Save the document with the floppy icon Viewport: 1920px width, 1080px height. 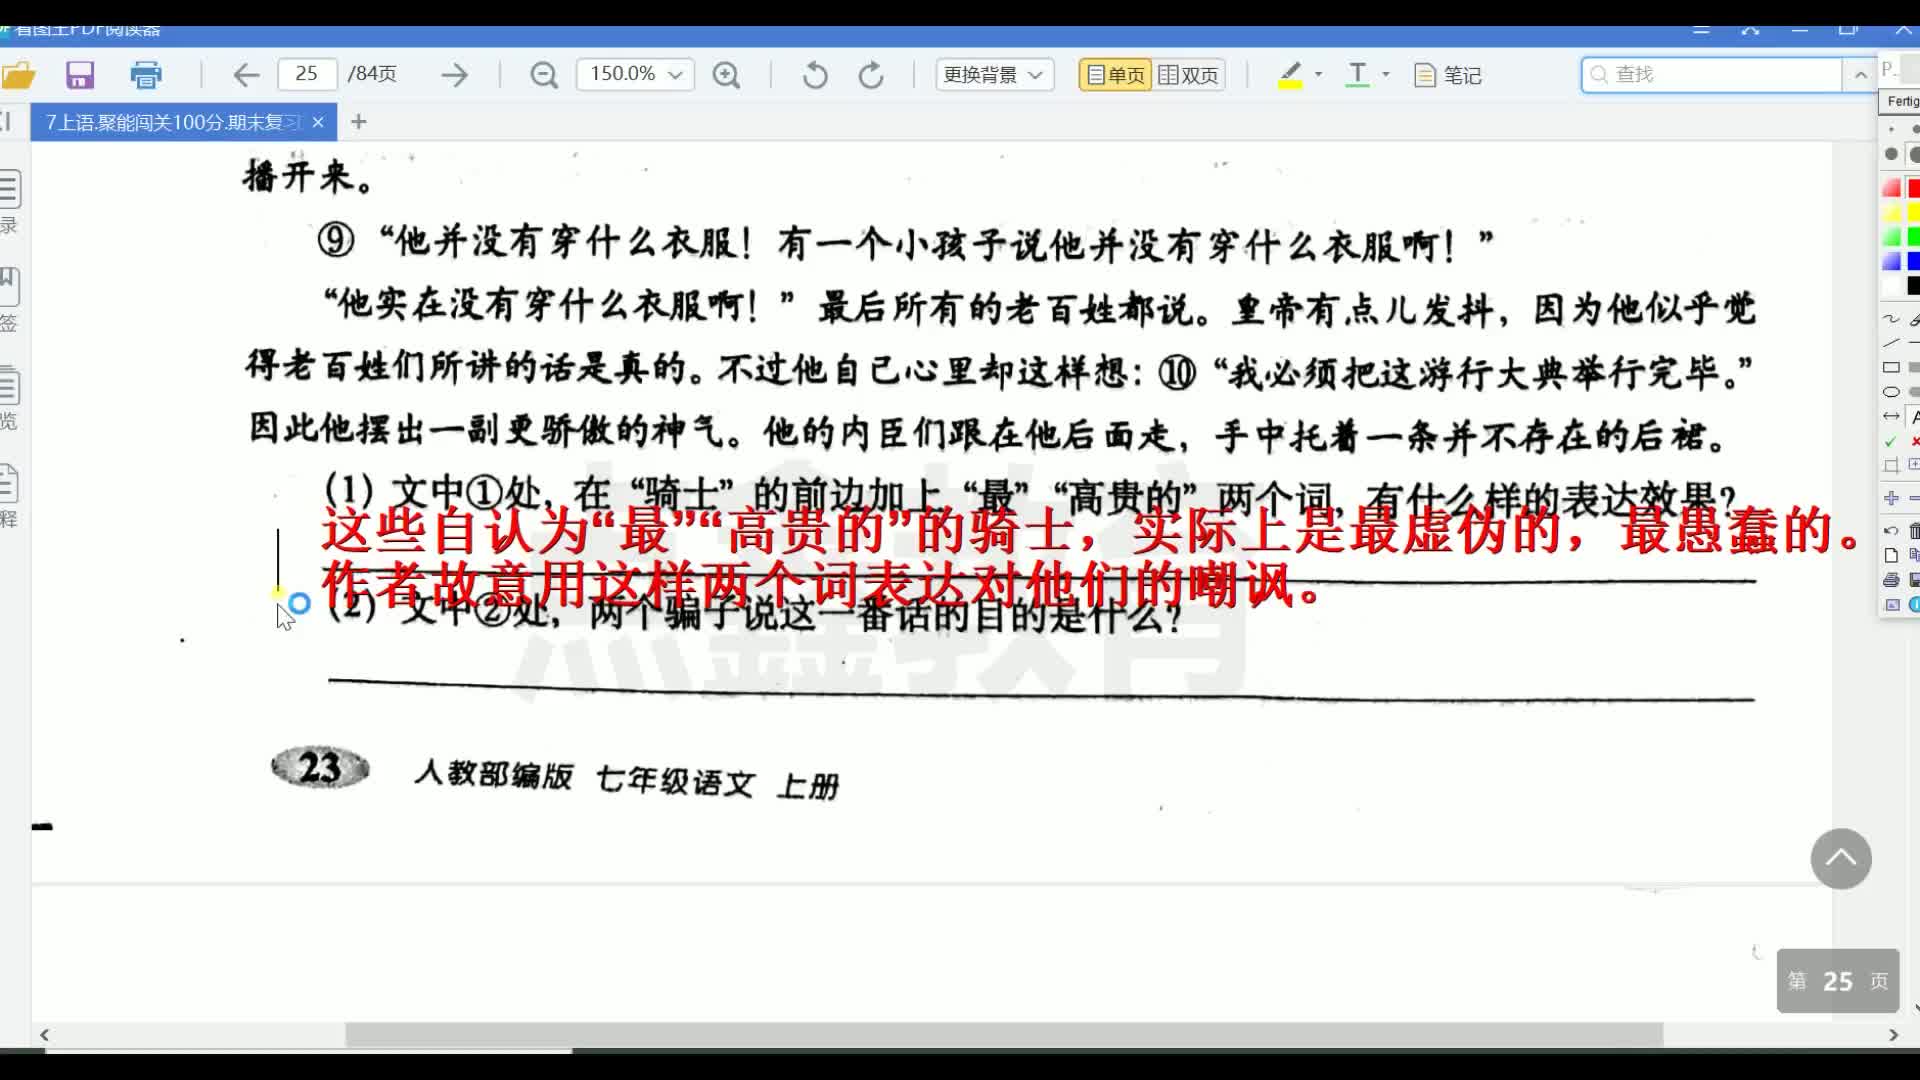click(x=80, y=75)
